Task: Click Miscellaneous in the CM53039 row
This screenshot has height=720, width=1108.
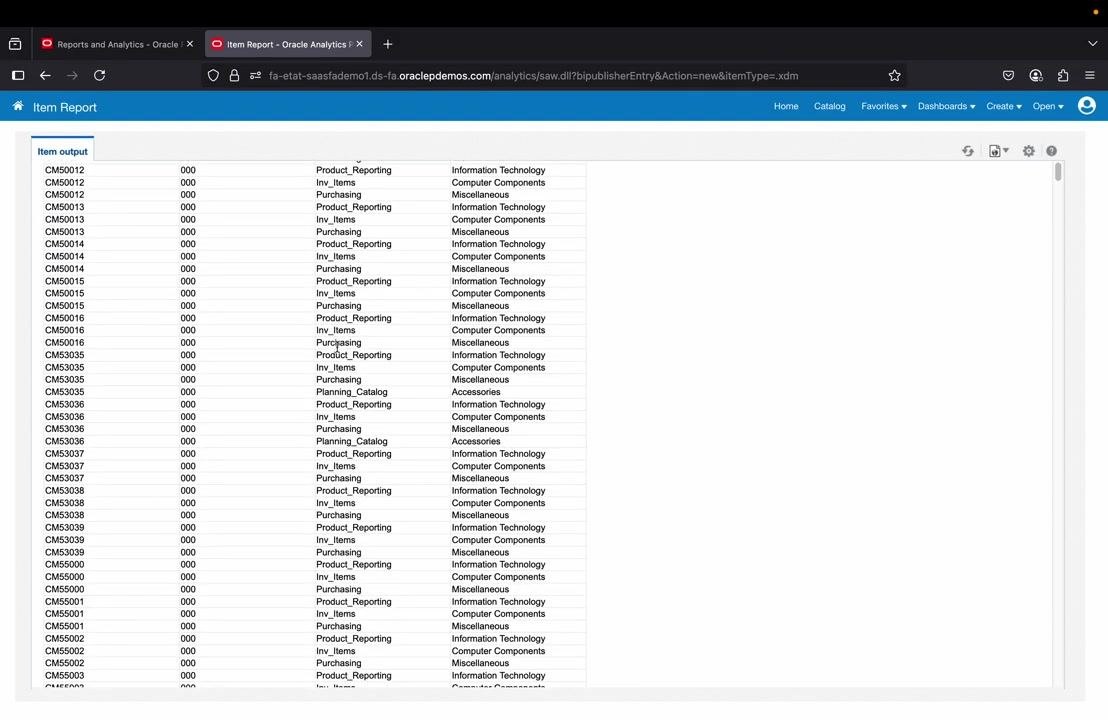Action: [x=480, y=553]
